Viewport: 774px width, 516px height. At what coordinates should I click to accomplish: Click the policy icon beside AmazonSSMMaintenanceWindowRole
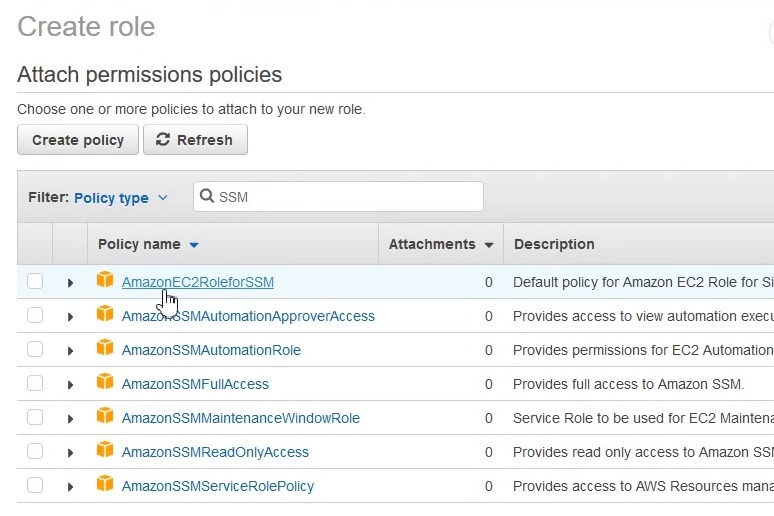click(105, 416)
